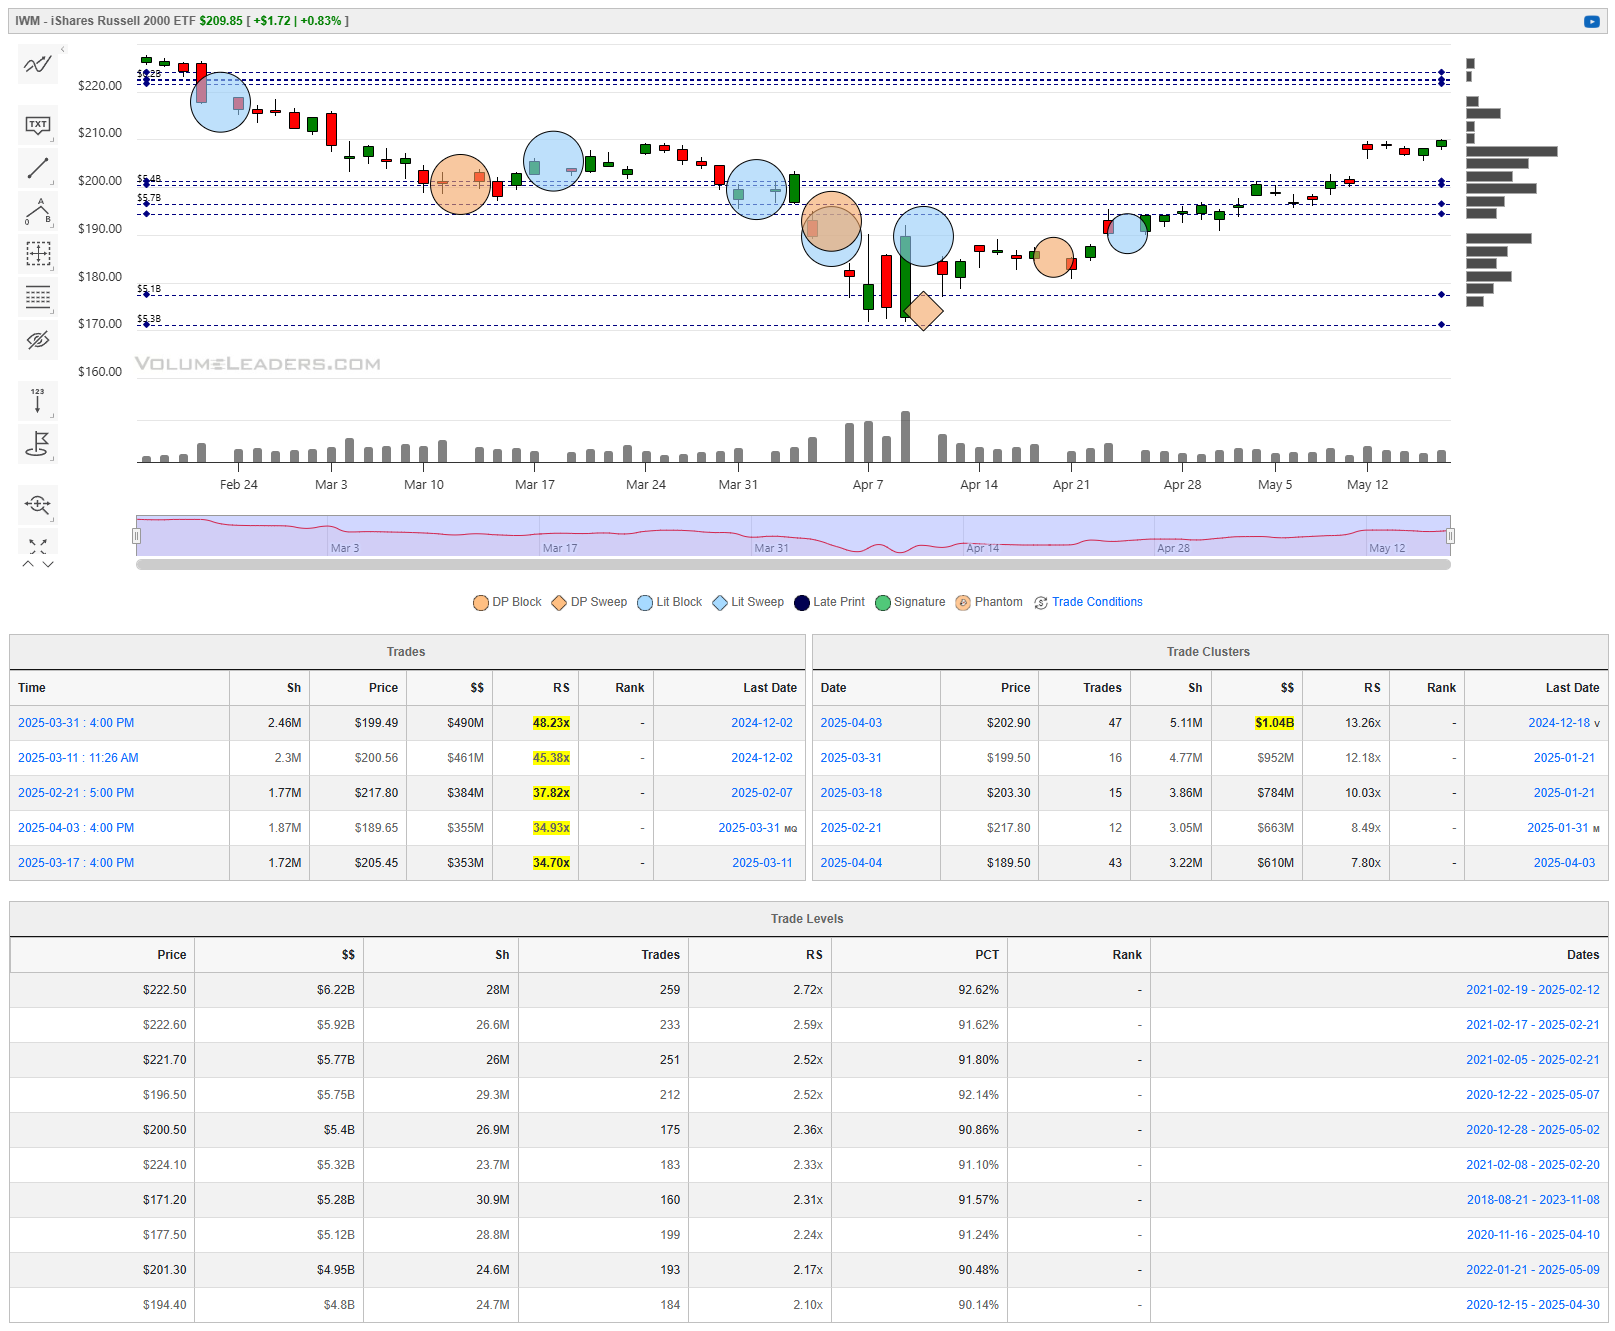Click the orange DP Sweep diamond marker
The height and width of the screenshot is (1331, 1615).
click(x=924, y=311)
